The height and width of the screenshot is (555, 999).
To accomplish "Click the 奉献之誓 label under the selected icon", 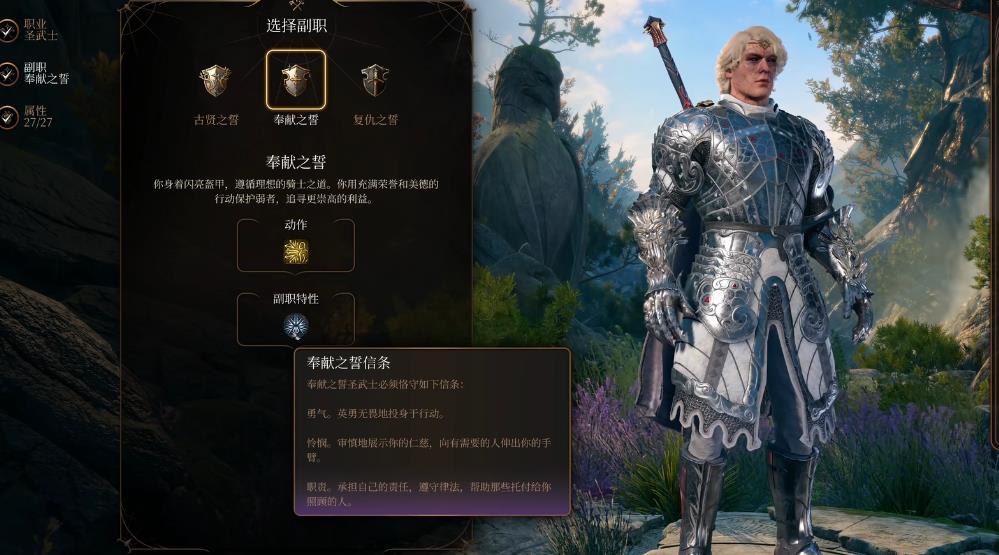I will click(x=296, y=119).
